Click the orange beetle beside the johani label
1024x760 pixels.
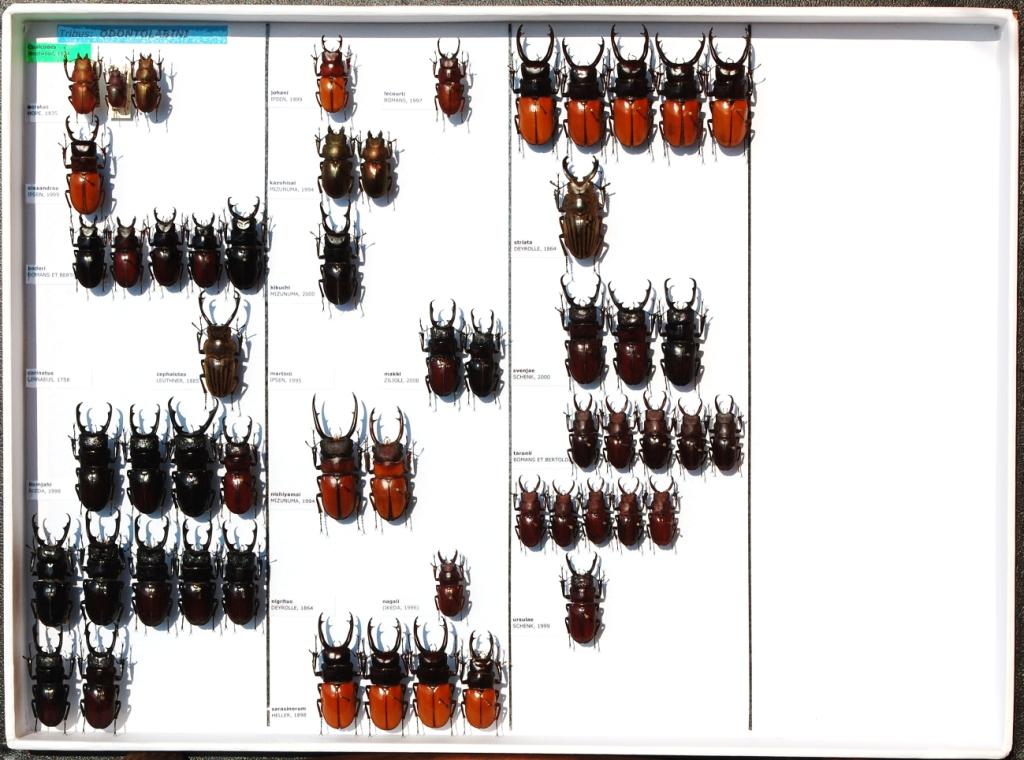(x=332, y=77)
